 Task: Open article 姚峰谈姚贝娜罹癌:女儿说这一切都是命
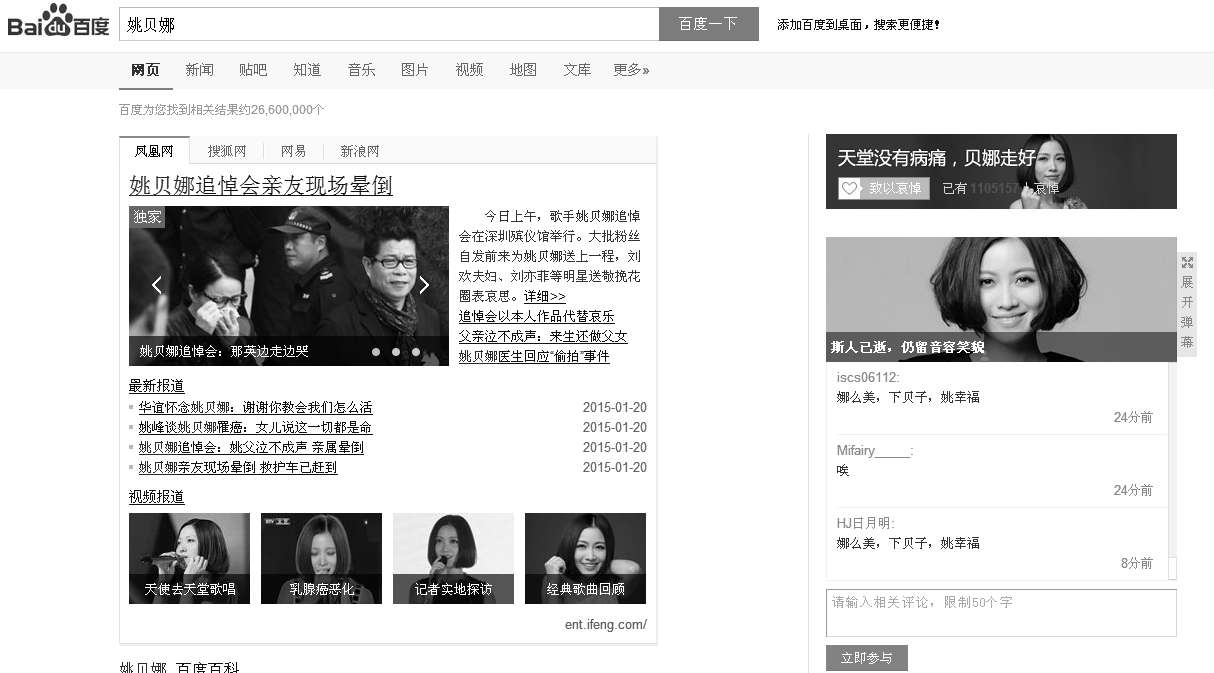pyautogui.click(x=255, y=427)
